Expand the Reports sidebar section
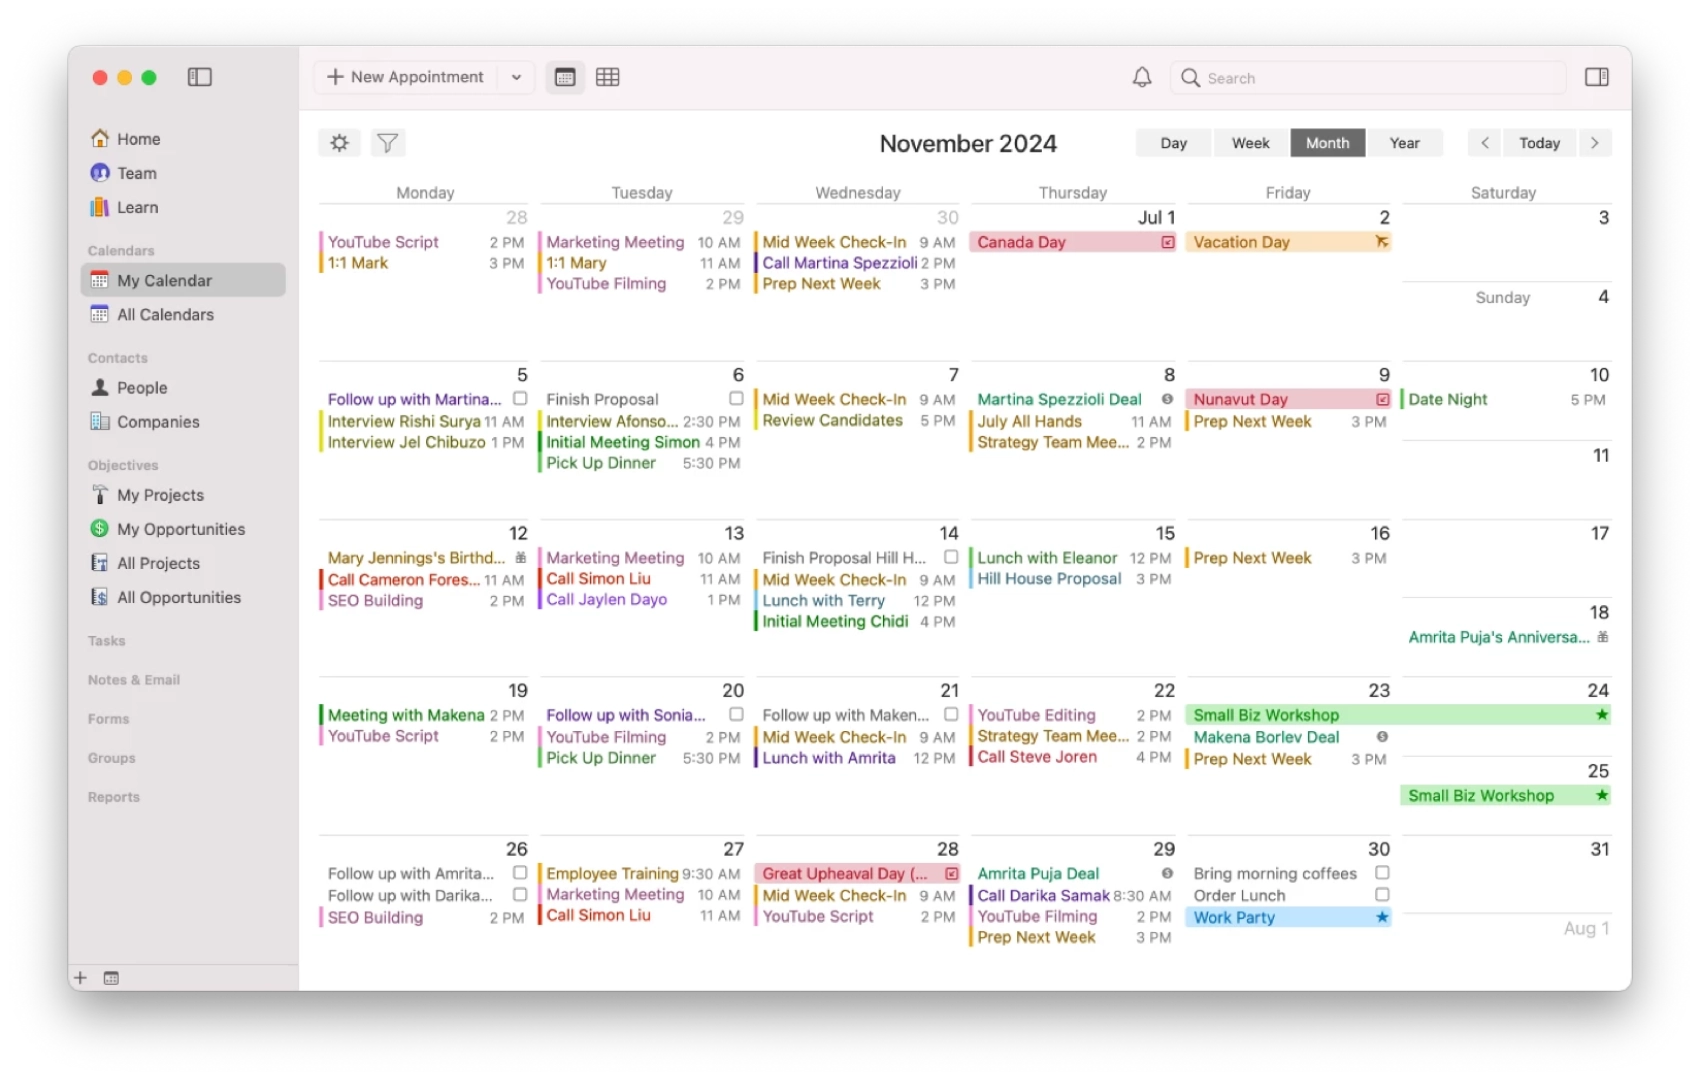1700x1072 pixels. click(113, 797)
